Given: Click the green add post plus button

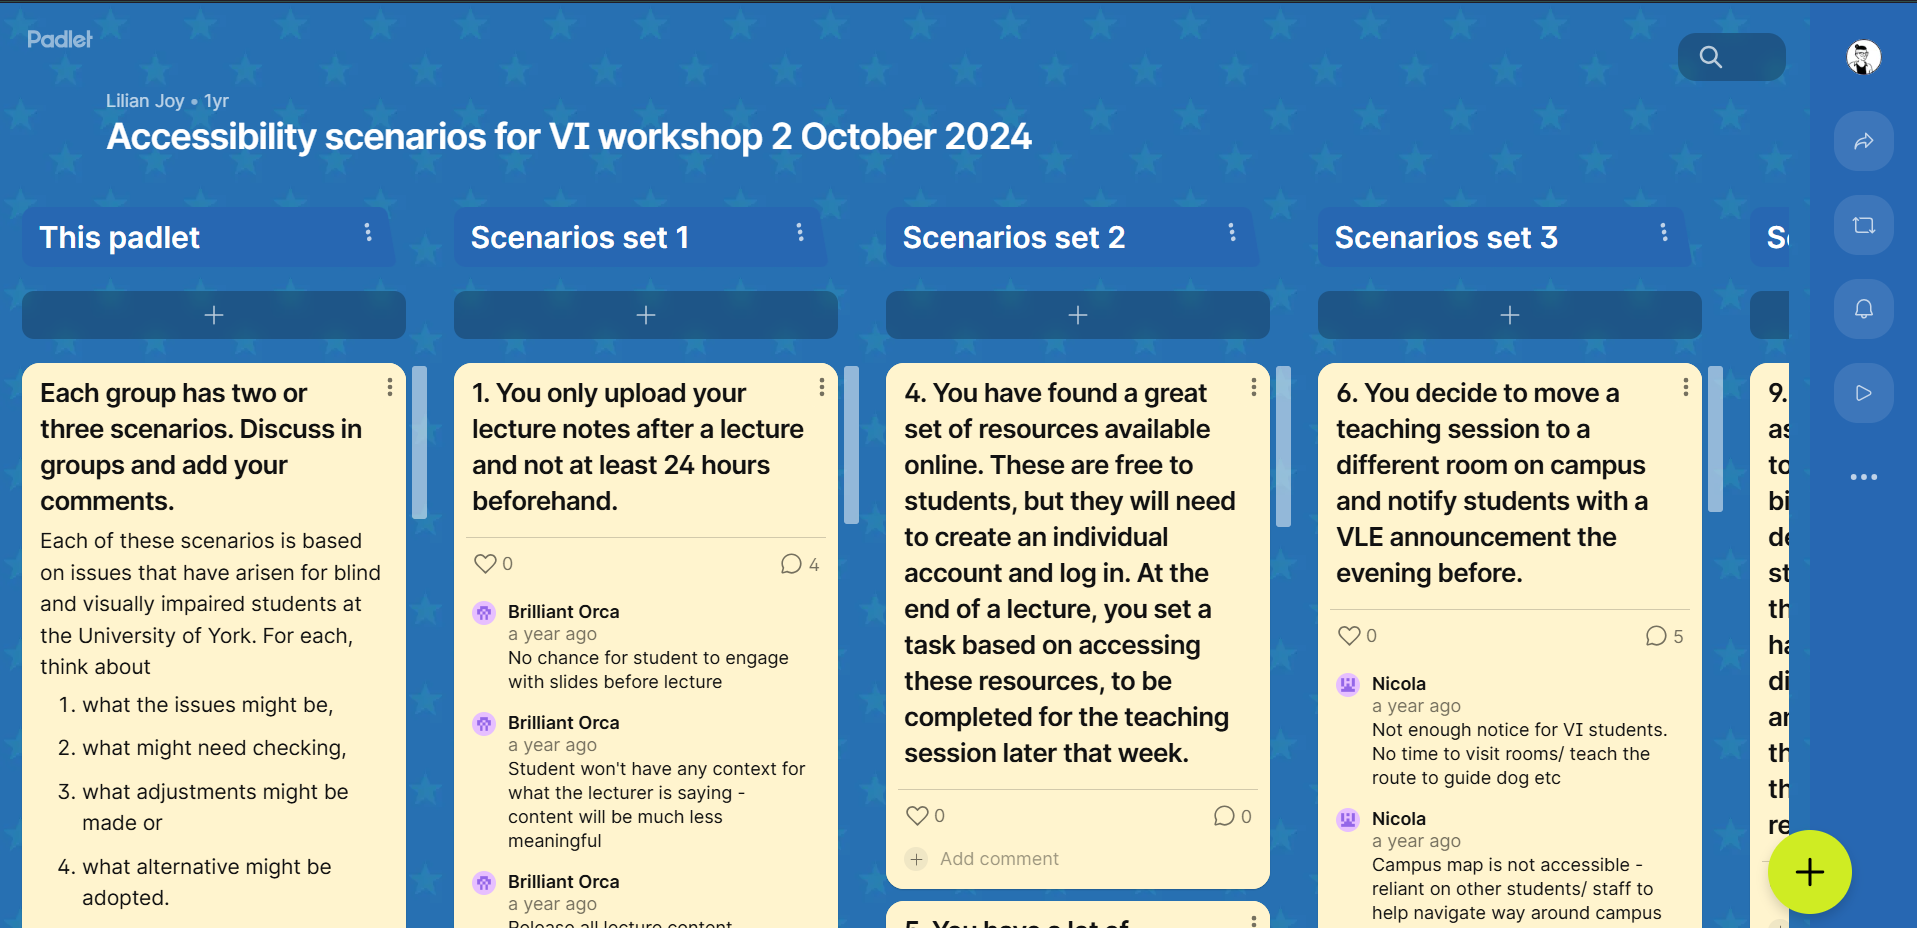Looking at the screenshot, I should tap(1809, 872).
